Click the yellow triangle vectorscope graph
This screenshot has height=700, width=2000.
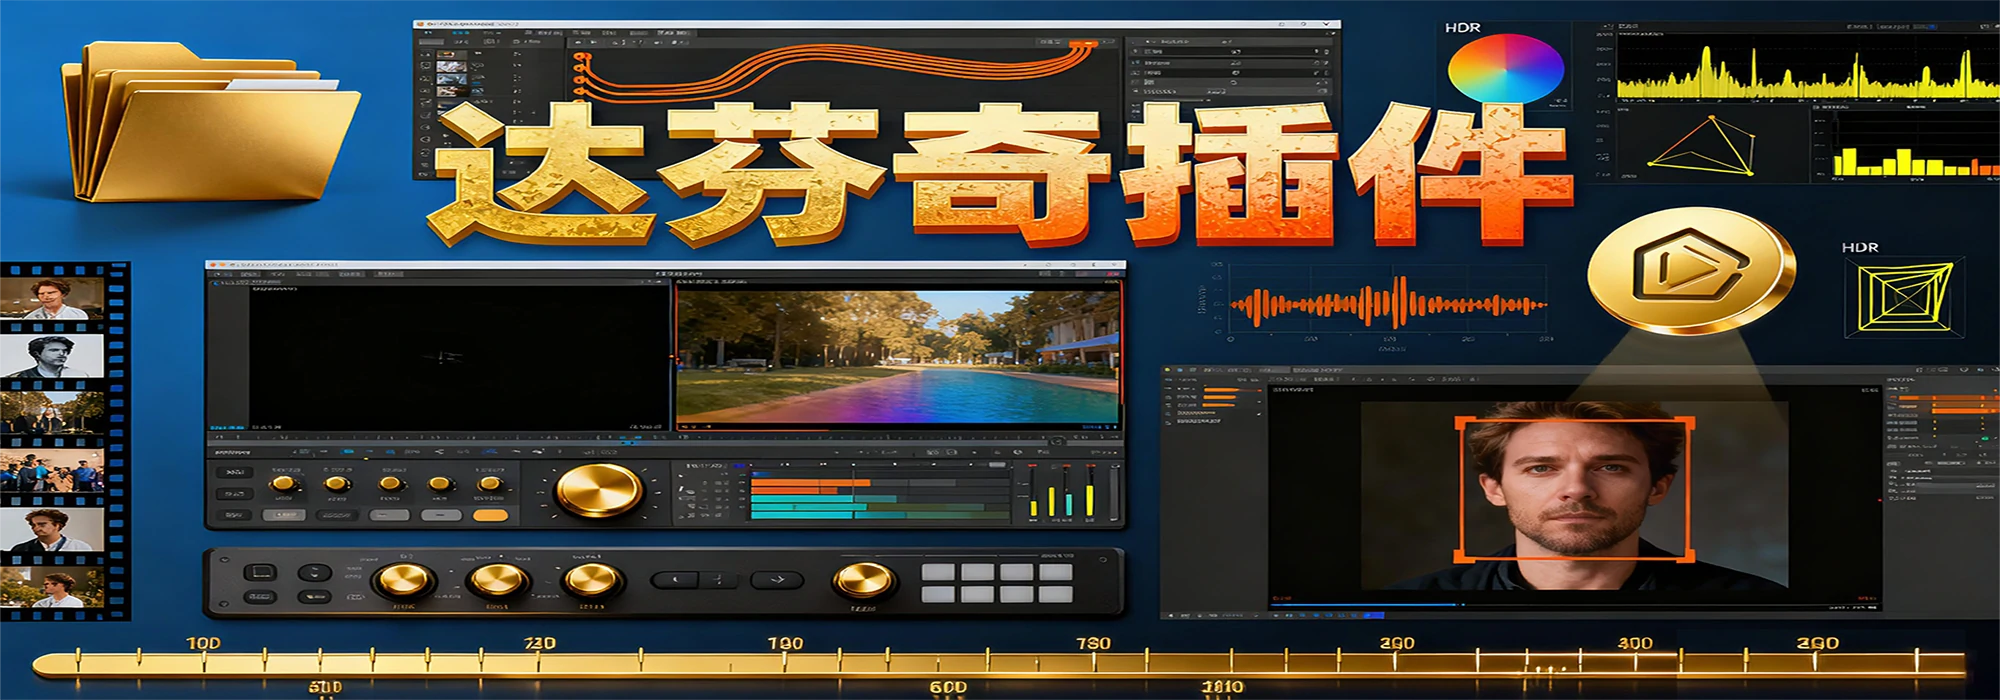[1704, 148]
